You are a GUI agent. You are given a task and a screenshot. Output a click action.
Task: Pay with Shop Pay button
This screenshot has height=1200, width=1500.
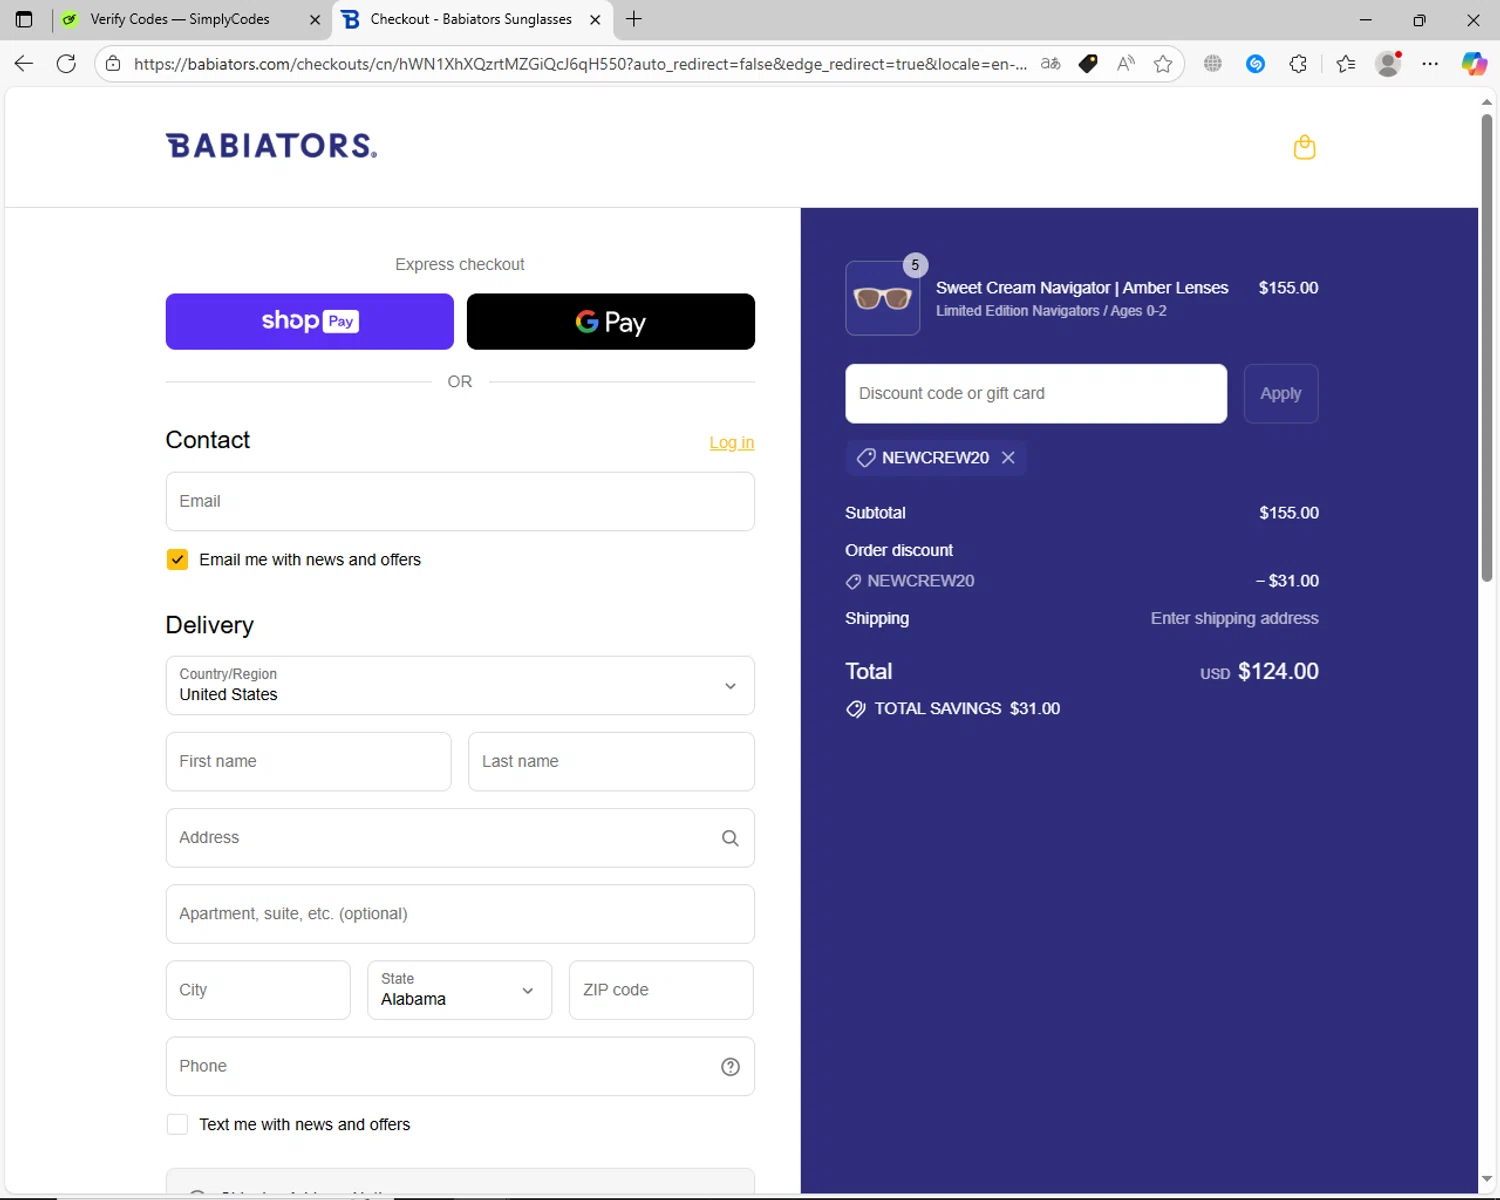(x=310, y=321)
